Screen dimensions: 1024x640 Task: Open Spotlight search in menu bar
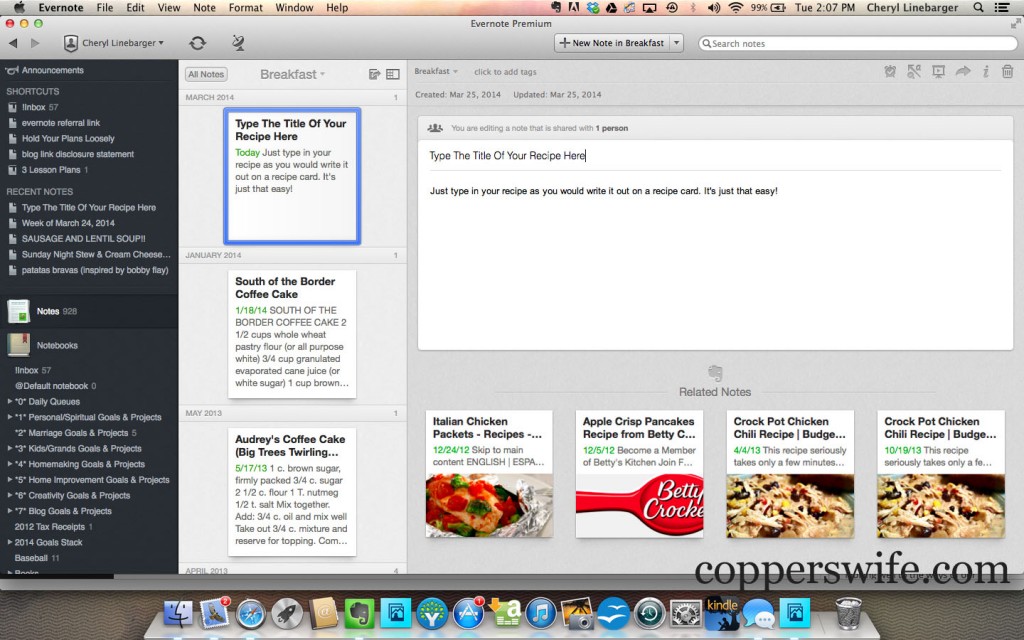pos(978,8)
